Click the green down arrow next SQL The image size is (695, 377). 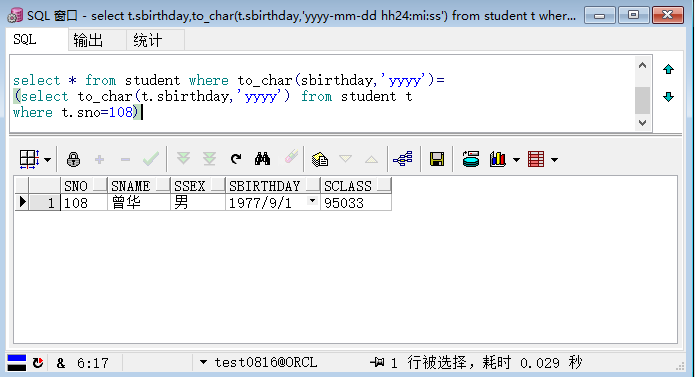(x=668, y=97)
